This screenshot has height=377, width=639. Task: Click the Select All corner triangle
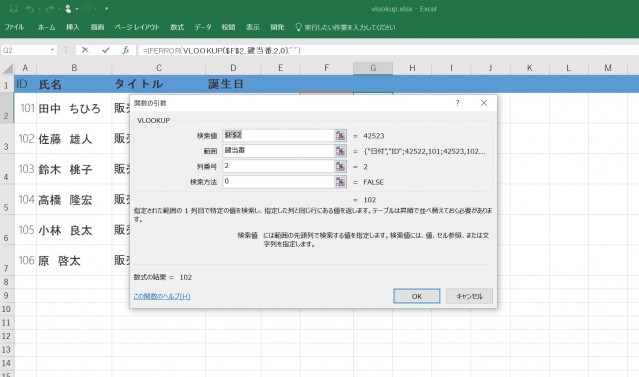7,68
